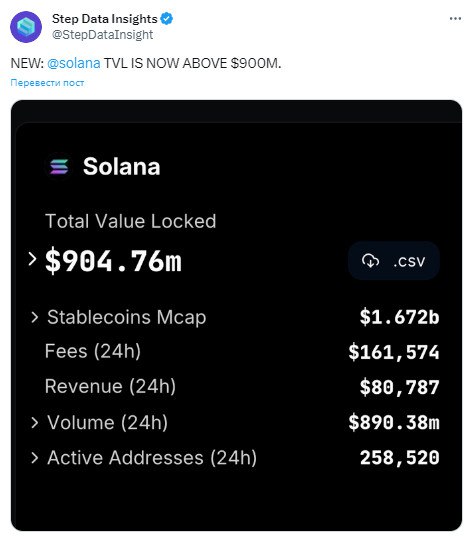
Task: Click the Solana heading text
Action: coord(122,167)
